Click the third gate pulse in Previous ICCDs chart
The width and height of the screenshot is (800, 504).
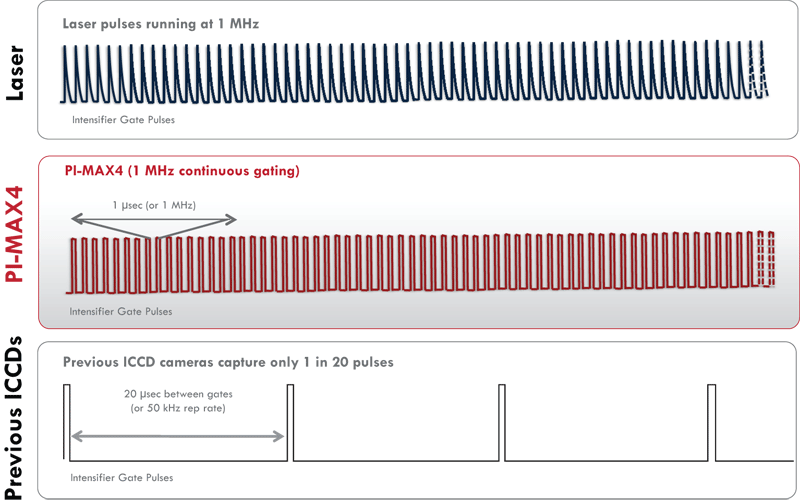502,422
